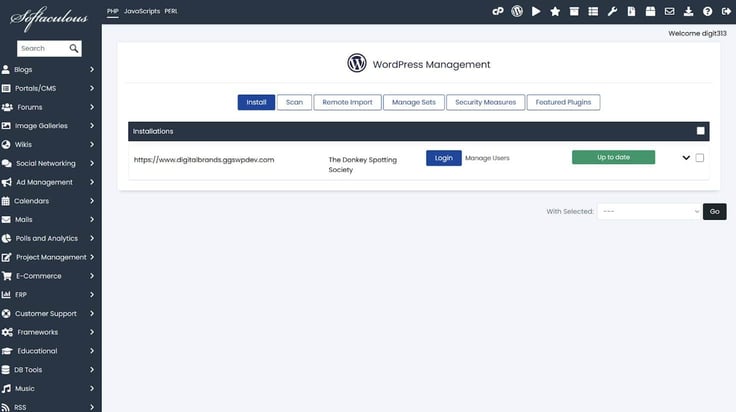Open the Scan tab
Screen dimensions: 736x412
pyautogui.click(x=294, y=102)
